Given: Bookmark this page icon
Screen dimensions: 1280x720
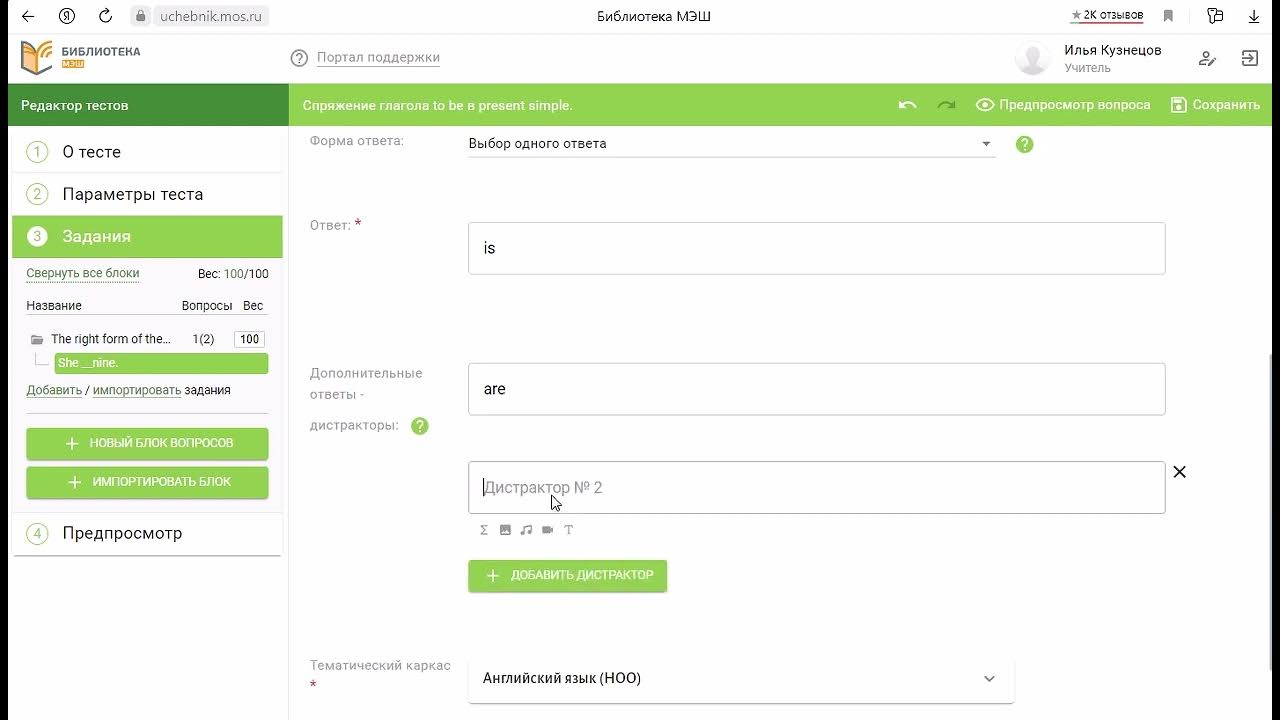Looking at the screenshot, I should pos(1168,16).
